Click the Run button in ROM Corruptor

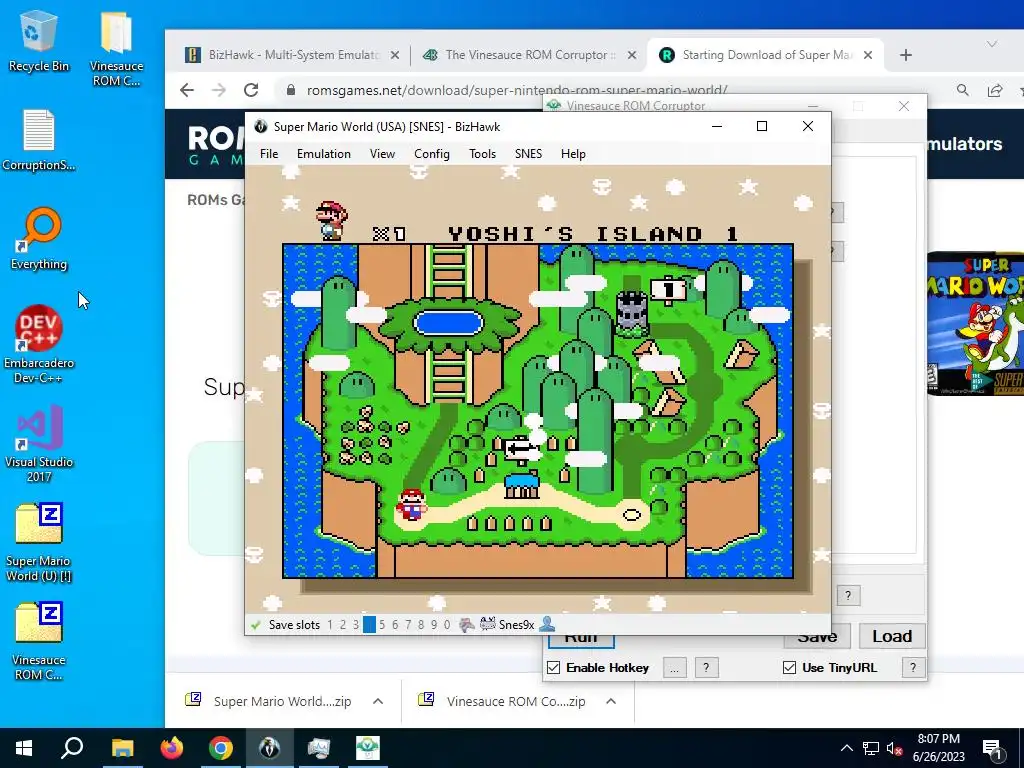pos(581,639)
